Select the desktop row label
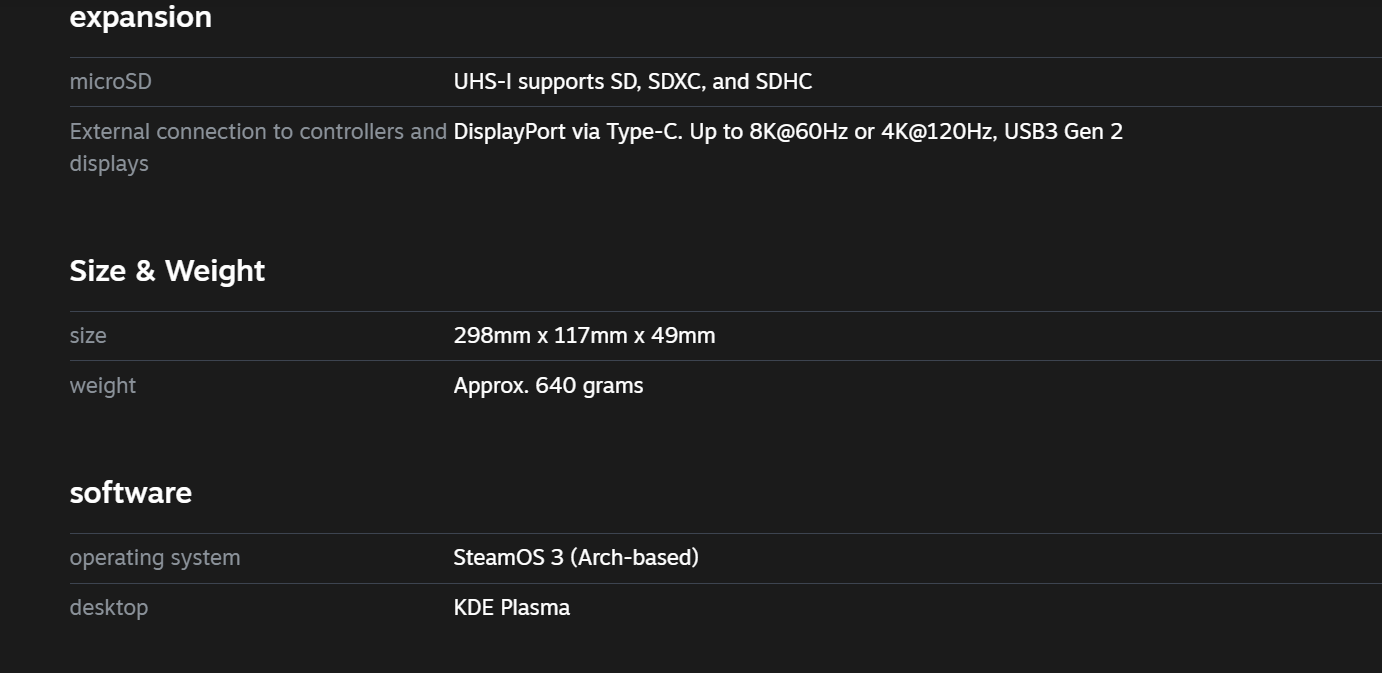The image size is (1382, 673). point(108,608)
